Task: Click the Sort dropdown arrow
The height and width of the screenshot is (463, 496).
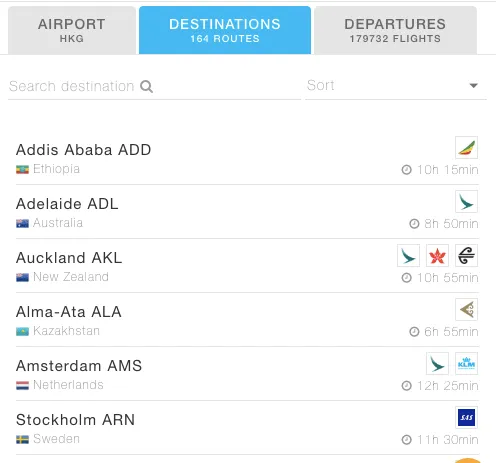Action: (473, 86)
